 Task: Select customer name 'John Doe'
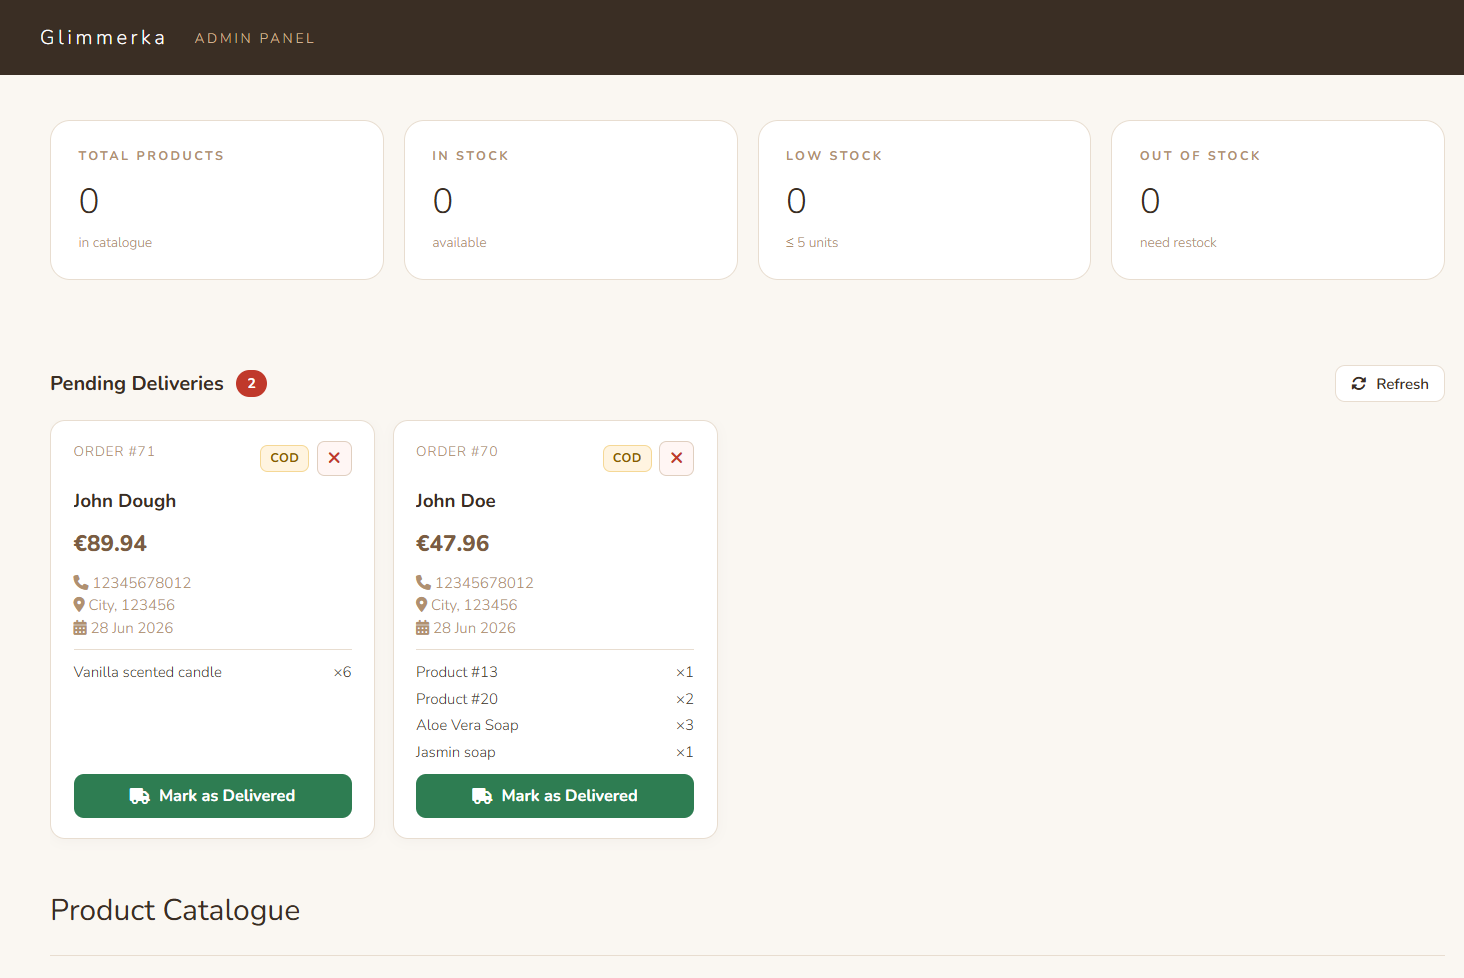456,501
